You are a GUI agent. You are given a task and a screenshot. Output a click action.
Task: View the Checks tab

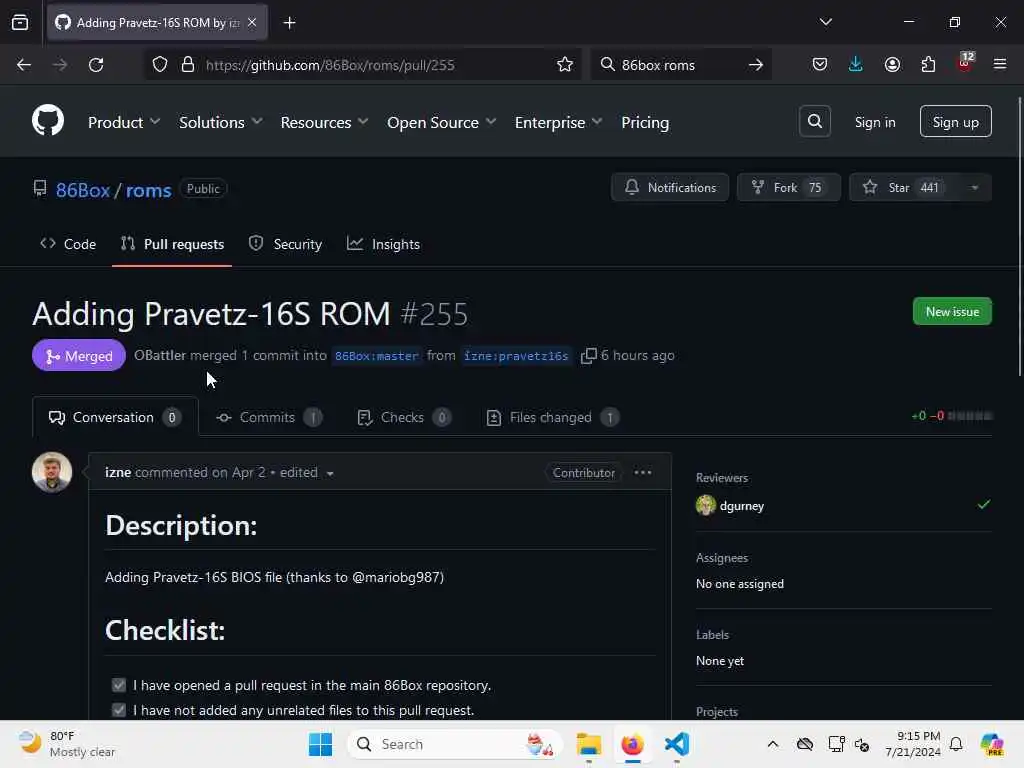click(x=404, y=417)
